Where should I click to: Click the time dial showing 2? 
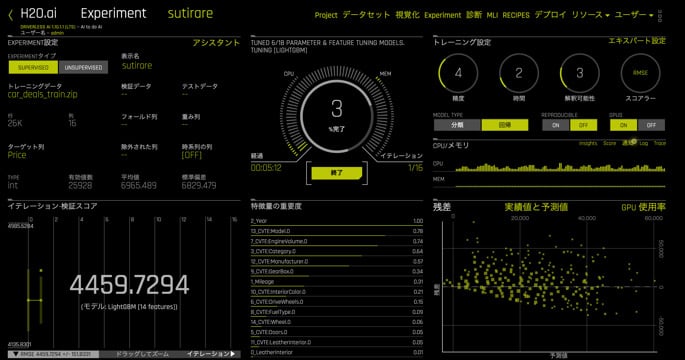[519, 73]
